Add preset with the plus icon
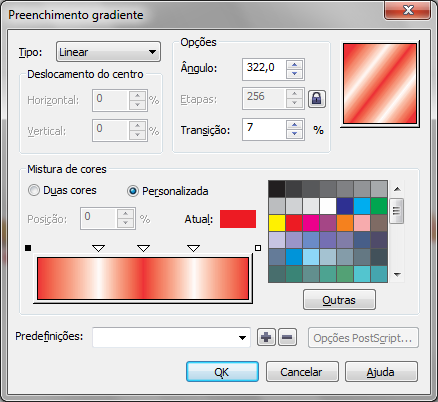Screen dimensions: 438x402 click(x=266, y=337)
